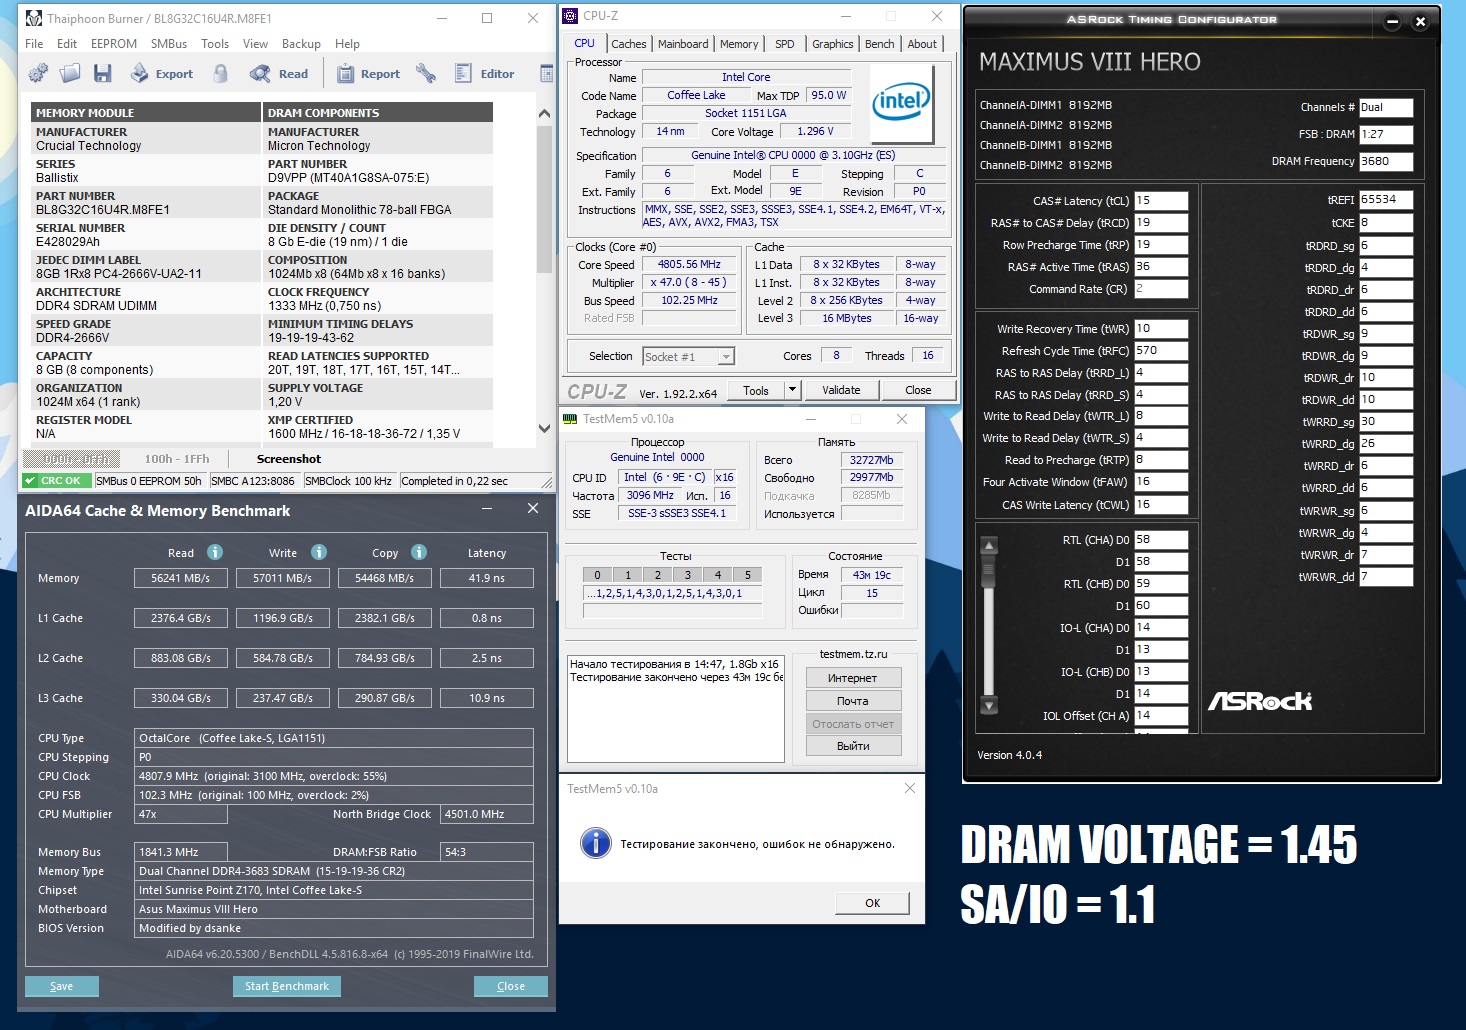
Task: Click info icon next to Copy column
Action: [x=419, y=552]
